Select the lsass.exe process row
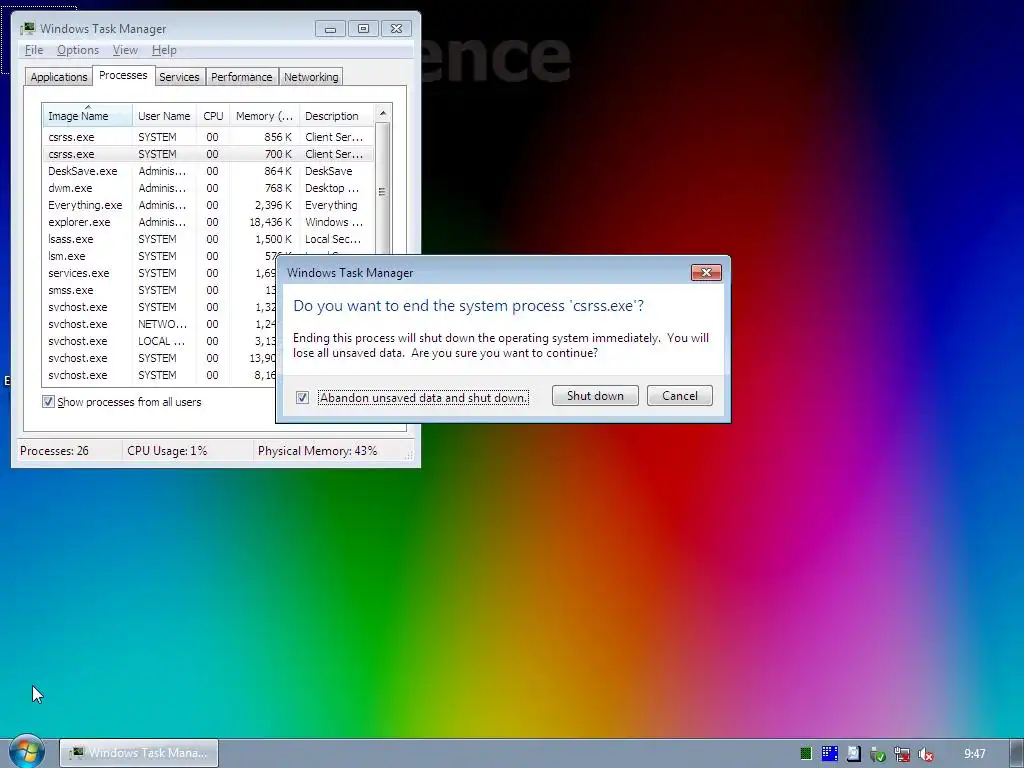 208,239
